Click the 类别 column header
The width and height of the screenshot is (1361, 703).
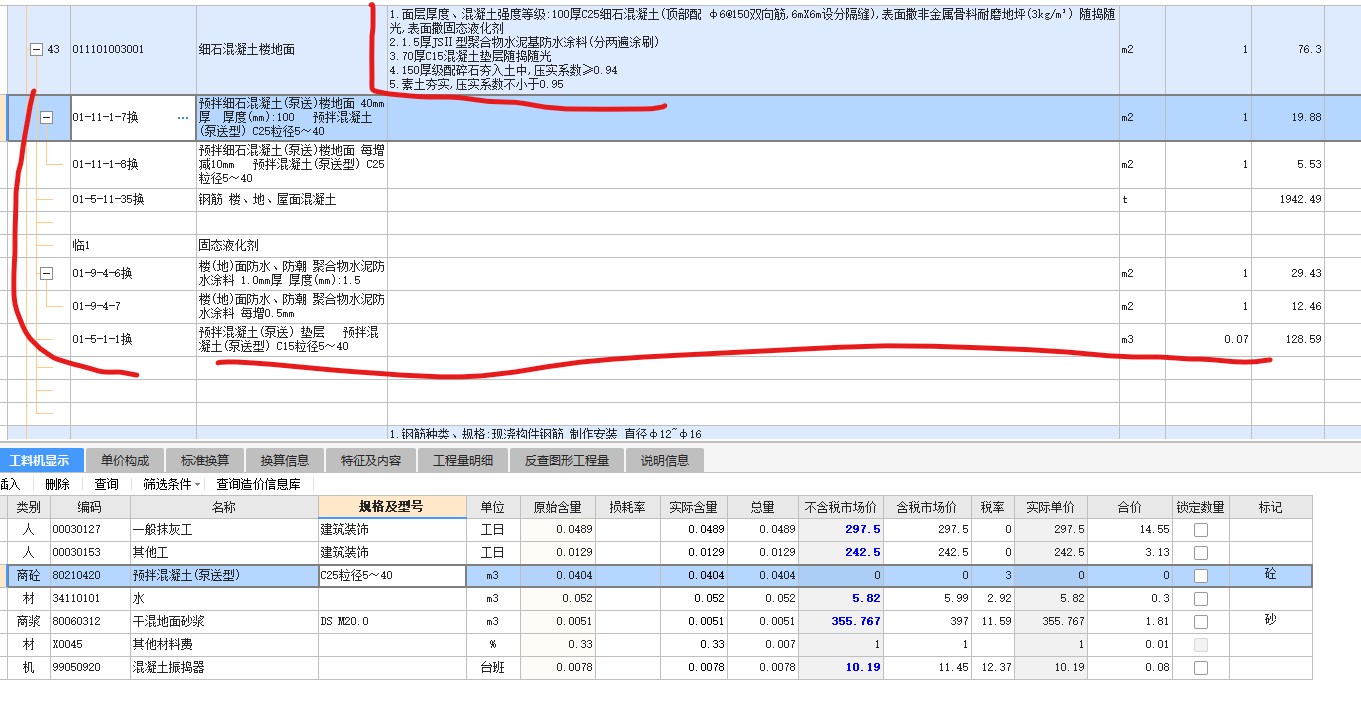[x=28, y=507]
